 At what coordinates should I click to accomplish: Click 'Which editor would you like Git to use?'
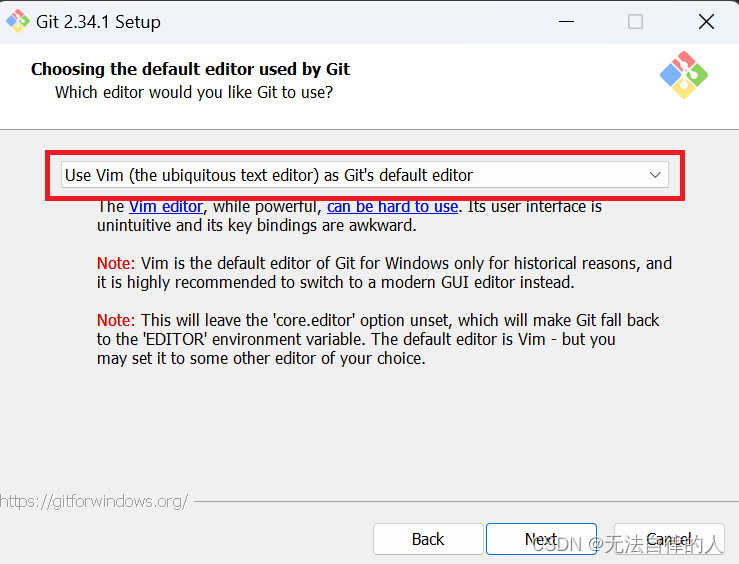[x=194, y=92]
